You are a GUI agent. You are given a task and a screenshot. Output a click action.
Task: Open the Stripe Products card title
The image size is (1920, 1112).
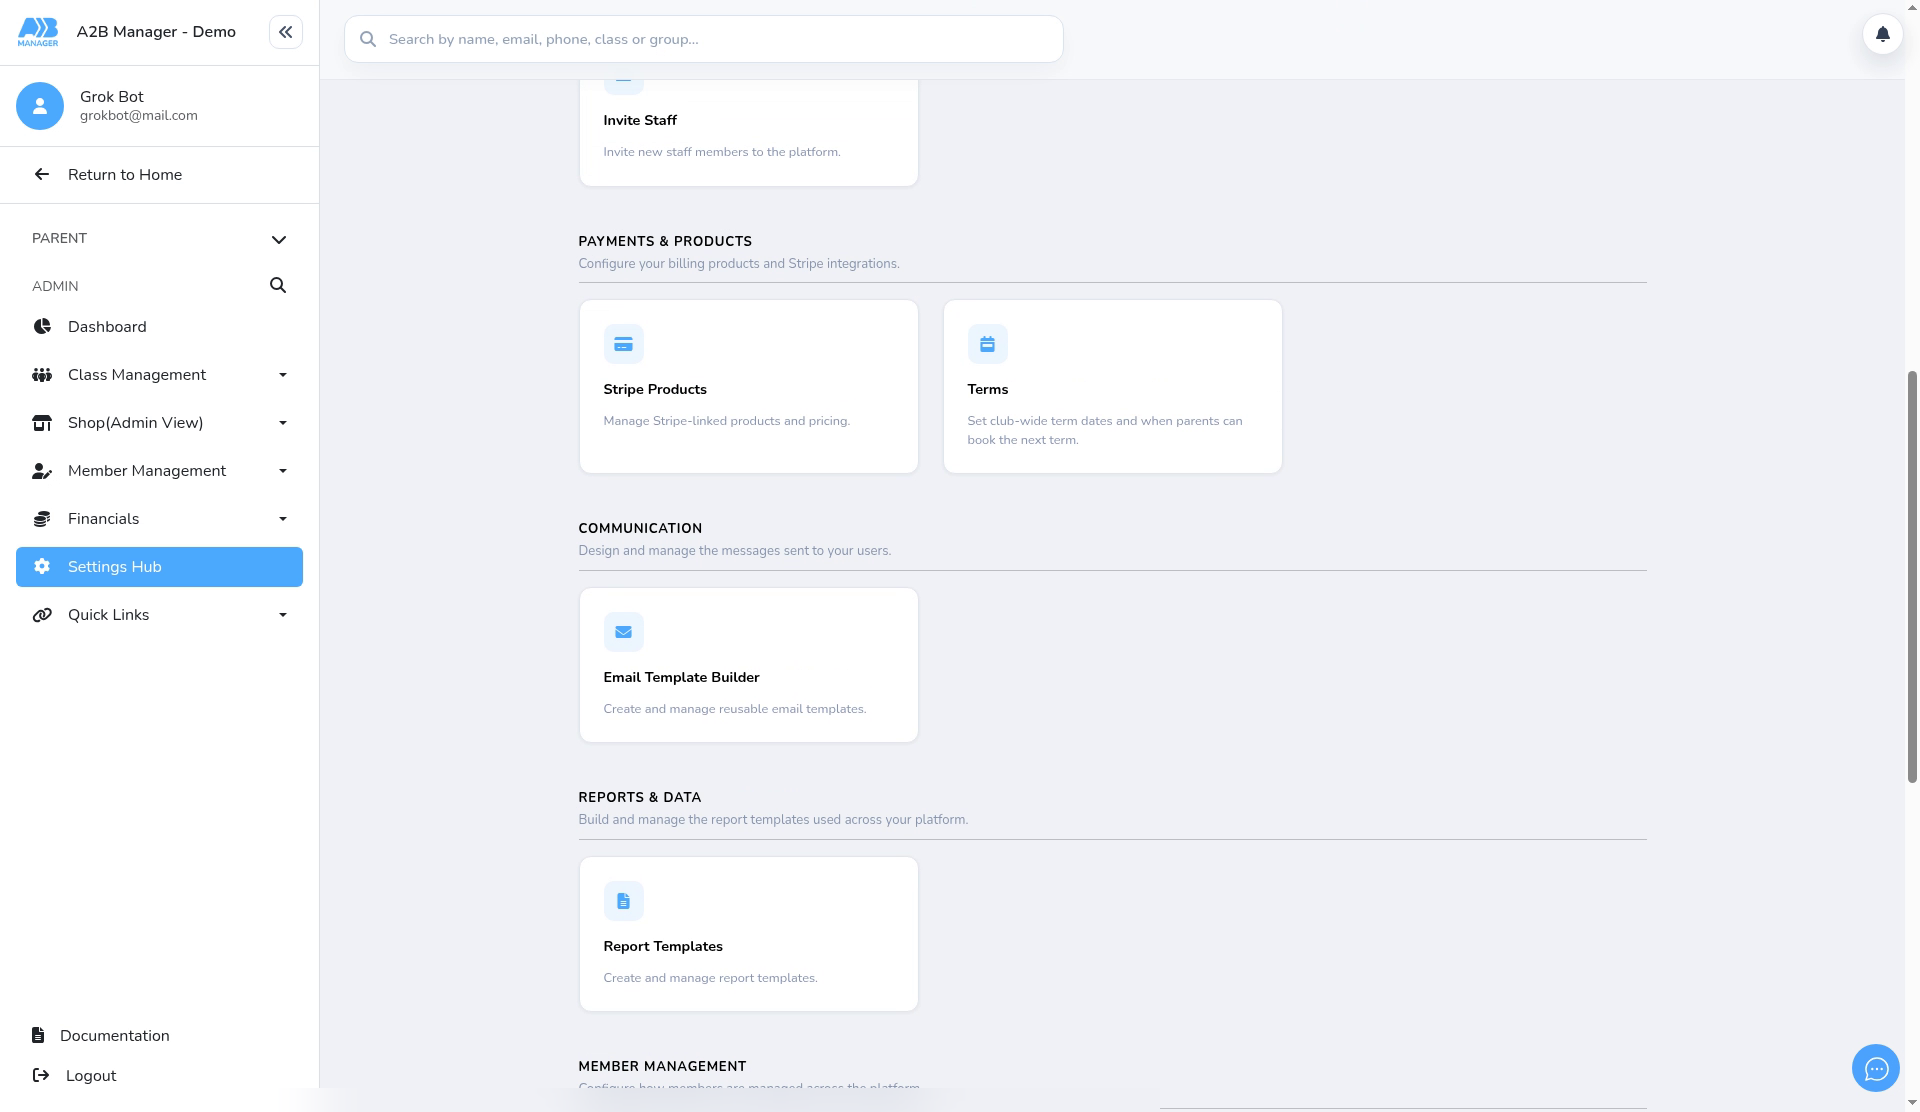coord(655,390)
